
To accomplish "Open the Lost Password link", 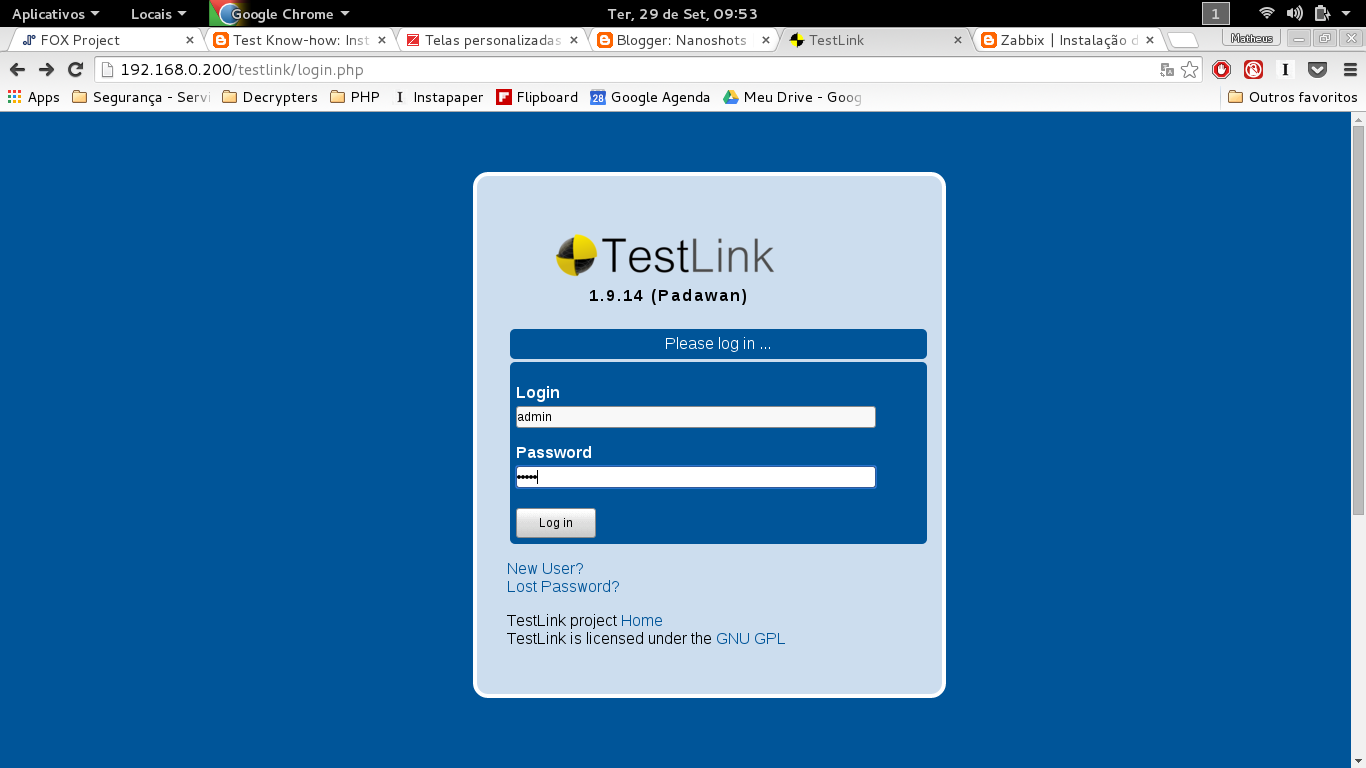I will click(562, 587).
